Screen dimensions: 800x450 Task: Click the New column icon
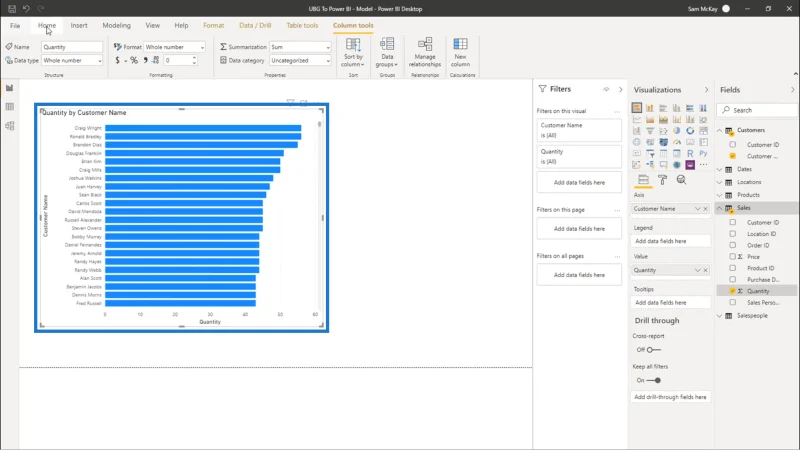pos(460,44)
